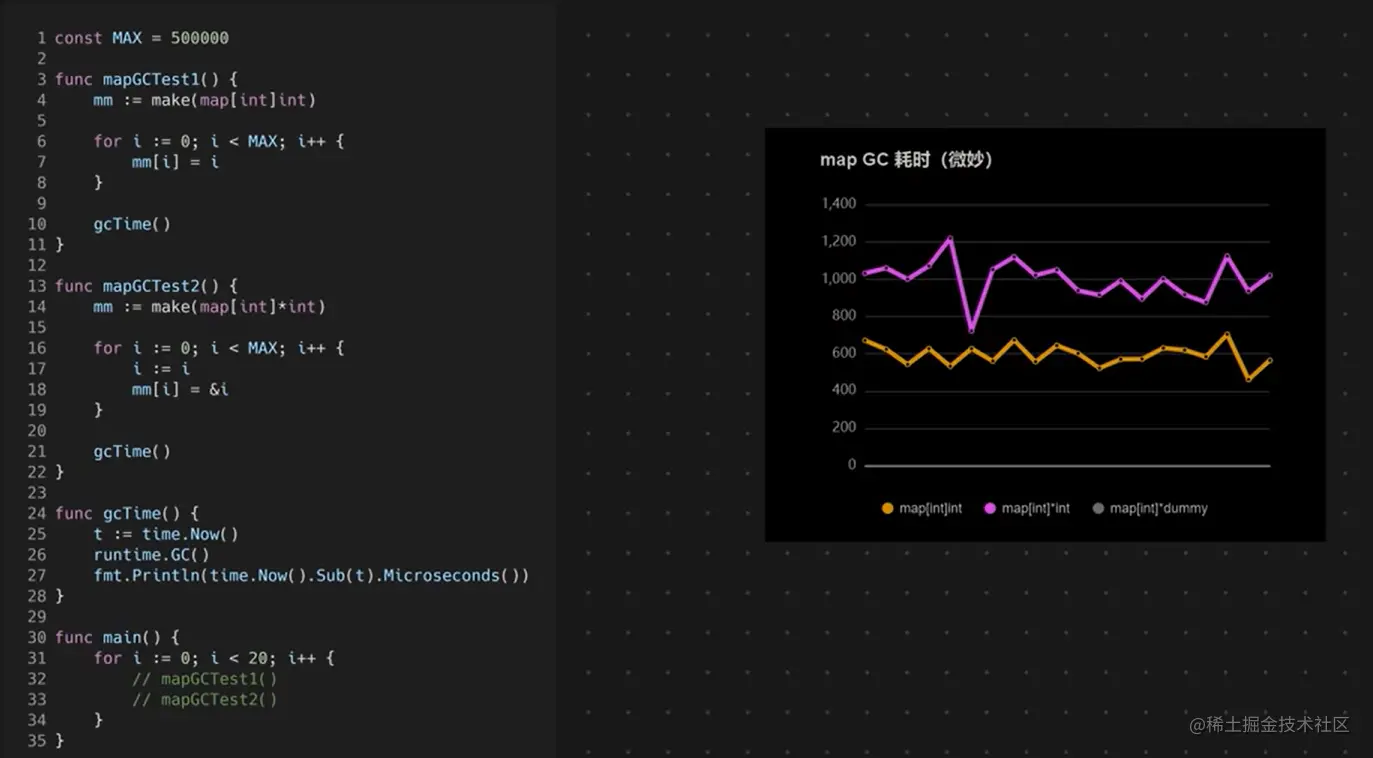Click the line "mm := make(map[int]int)"
This screenshot has height=758, width=1373.
(x=205, y=100)
